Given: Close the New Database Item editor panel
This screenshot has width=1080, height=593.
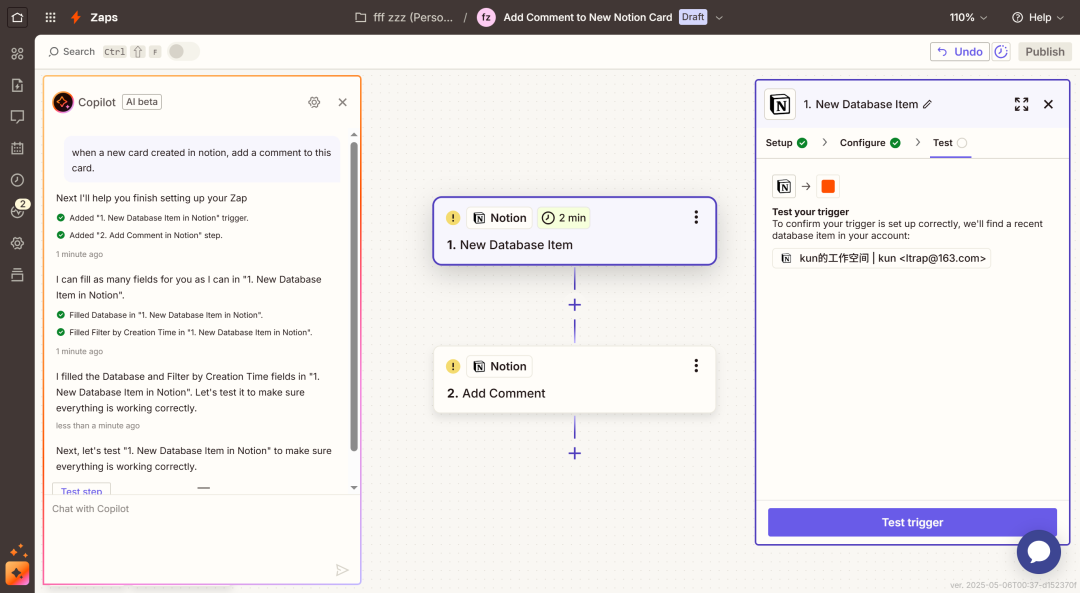Looking at the screenshot, I should [1048, 104].
